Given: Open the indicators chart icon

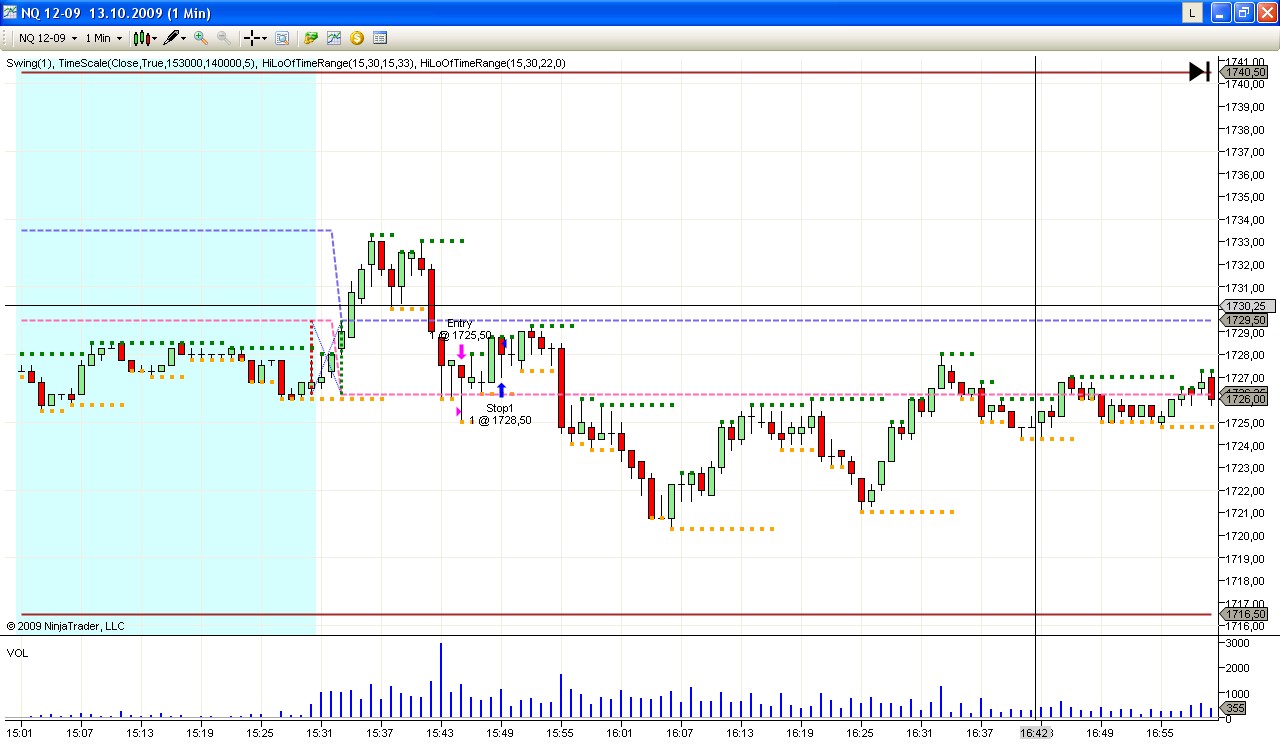Looking at the screenshot, I should pyautogui.click(x=334, y=38).
